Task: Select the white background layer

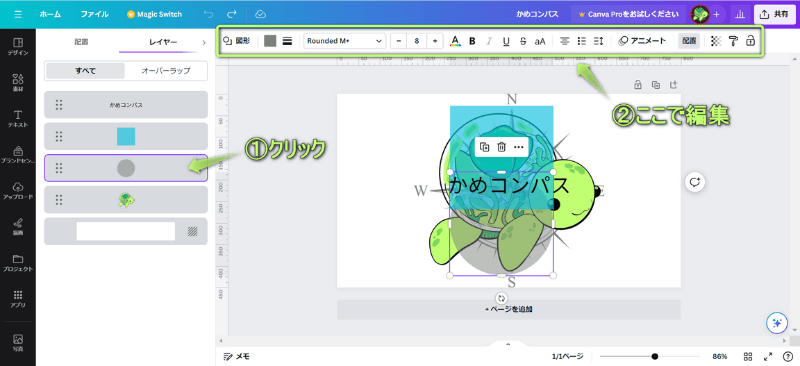Action: click(x=126, y=231)
